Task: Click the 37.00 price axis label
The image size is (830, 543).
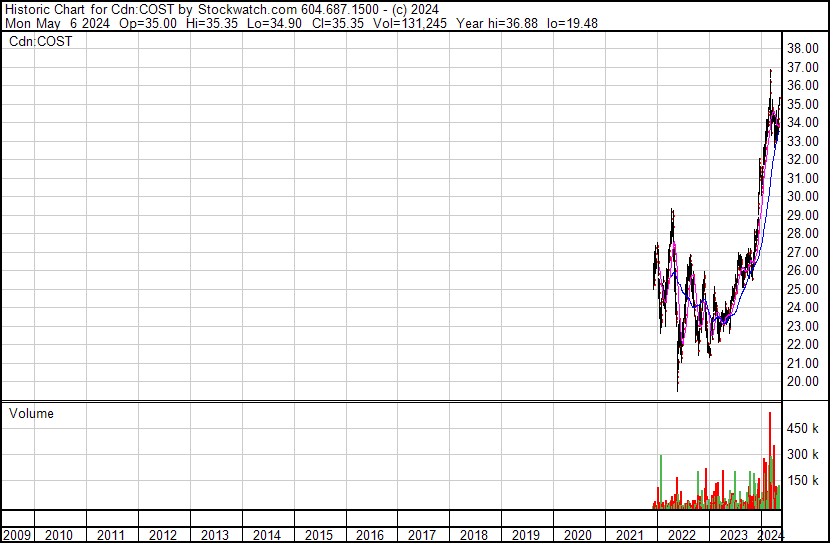Action: click(803, 67)
